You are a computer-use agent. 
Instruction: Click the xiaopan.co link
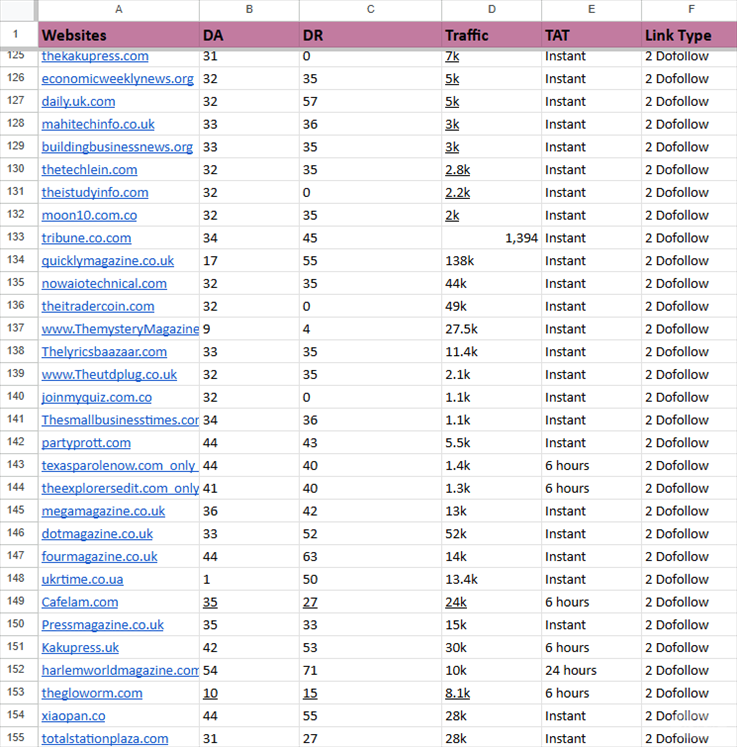73,716
